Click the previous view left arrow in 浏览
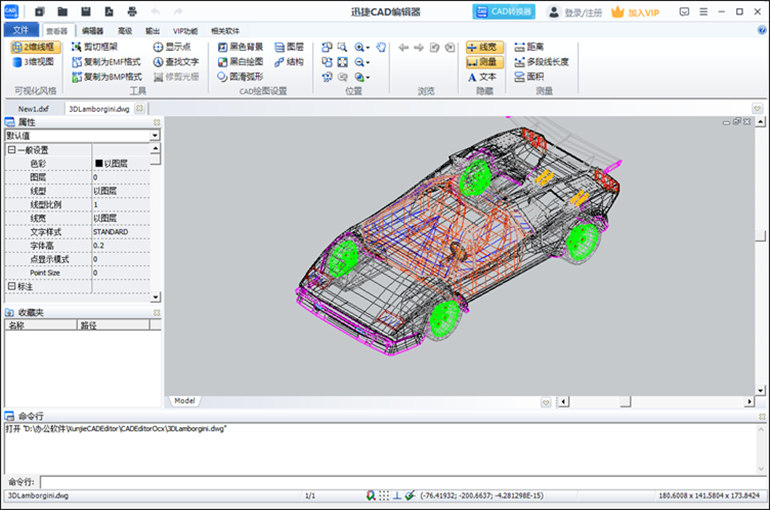 coord(404,47)
